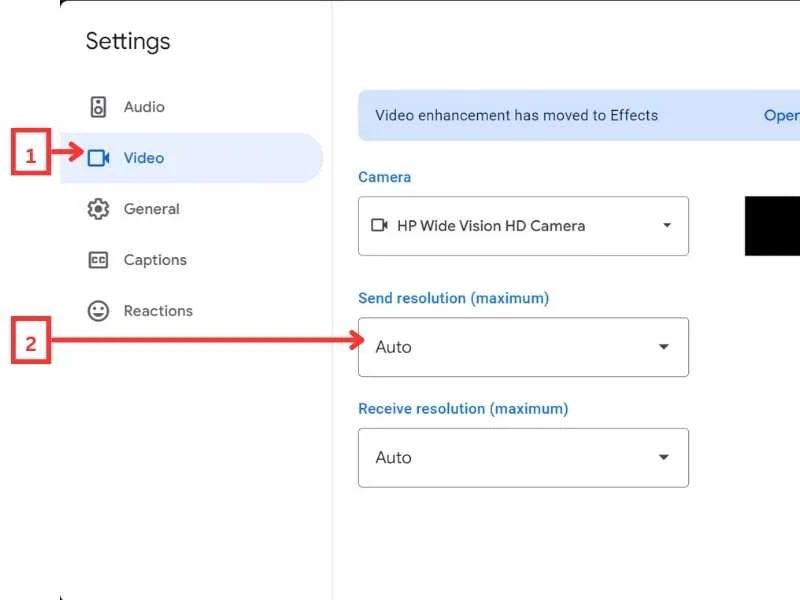Open the Receive resolution Auto dropdown
The height and width of the screenshot is (600, 800).
(523, 458)
